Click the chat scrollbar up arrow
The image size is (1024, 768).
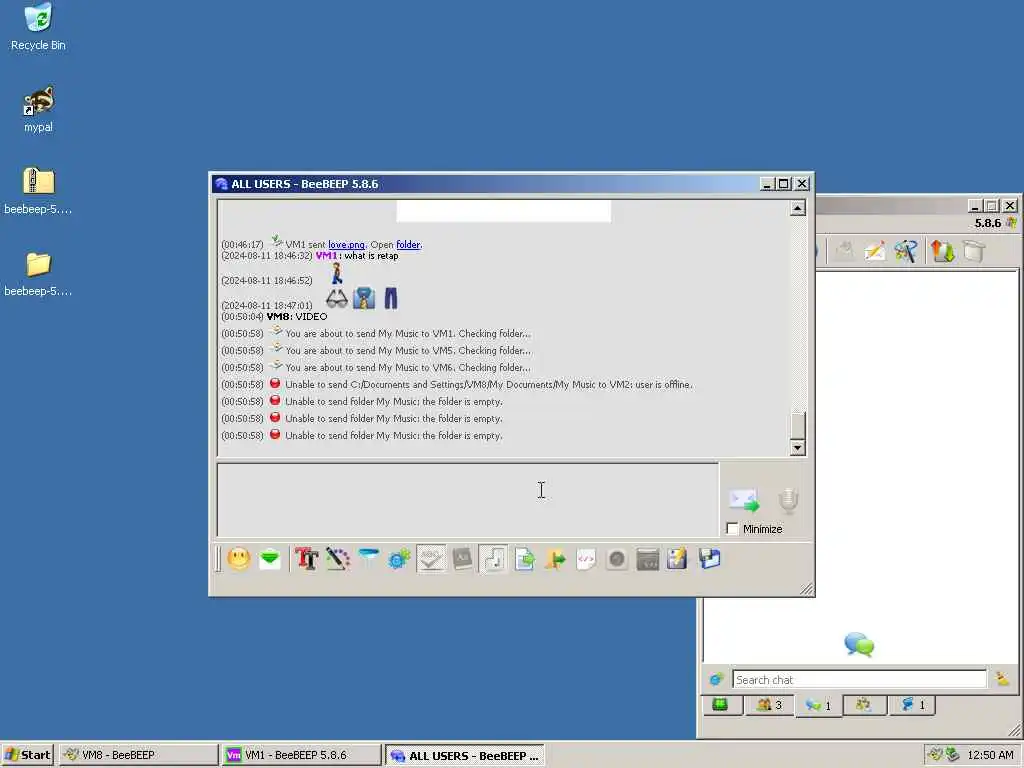point(797,208)
